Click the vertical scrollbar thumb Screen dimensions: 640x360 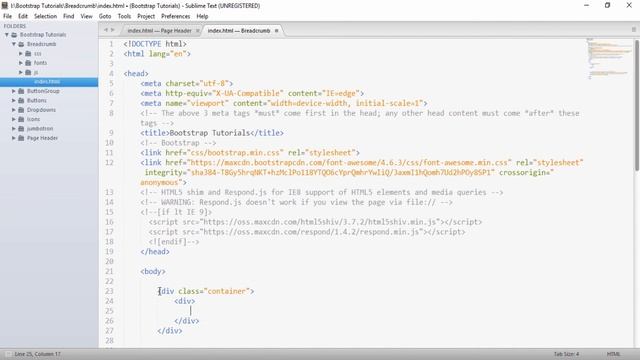637,105
